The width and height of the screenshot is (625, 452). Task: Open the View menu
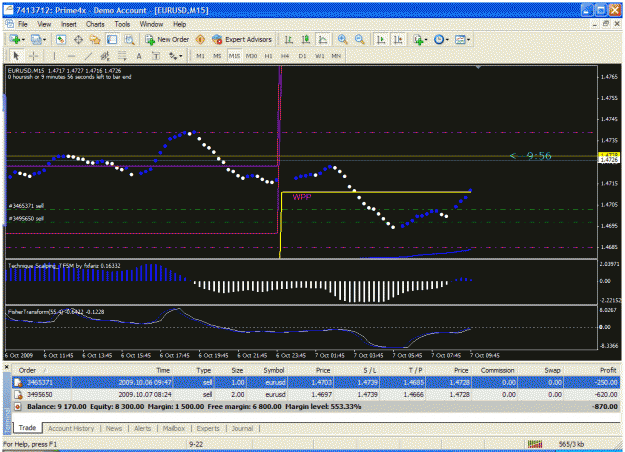coord(44,24)
